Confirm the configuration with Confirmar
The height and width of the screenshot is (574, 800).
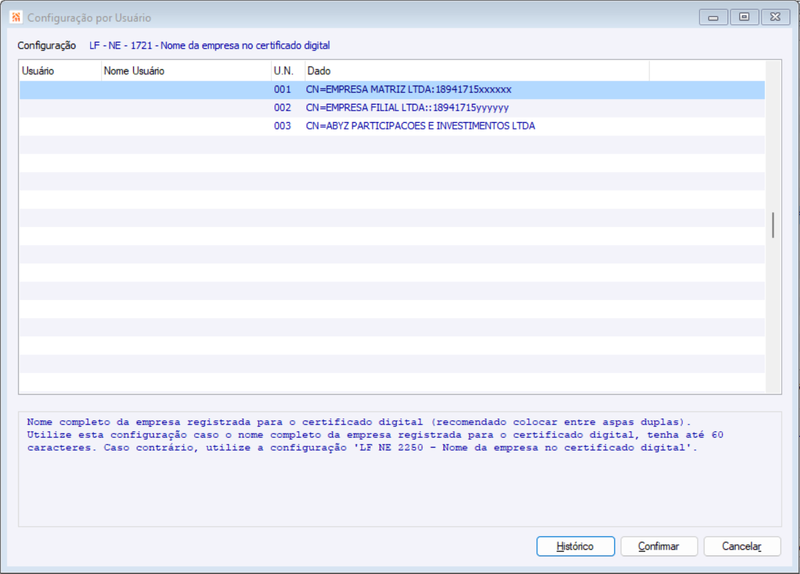click(x=659, y=546)
